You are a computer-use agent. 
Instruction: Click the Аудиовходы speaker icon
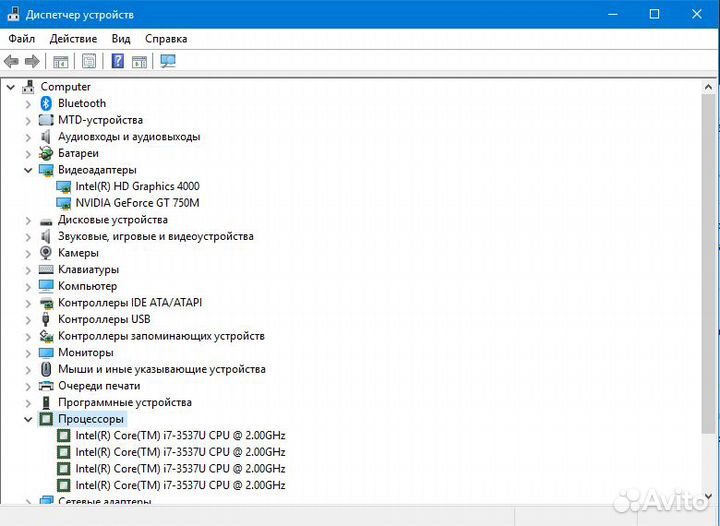(45, 136)
